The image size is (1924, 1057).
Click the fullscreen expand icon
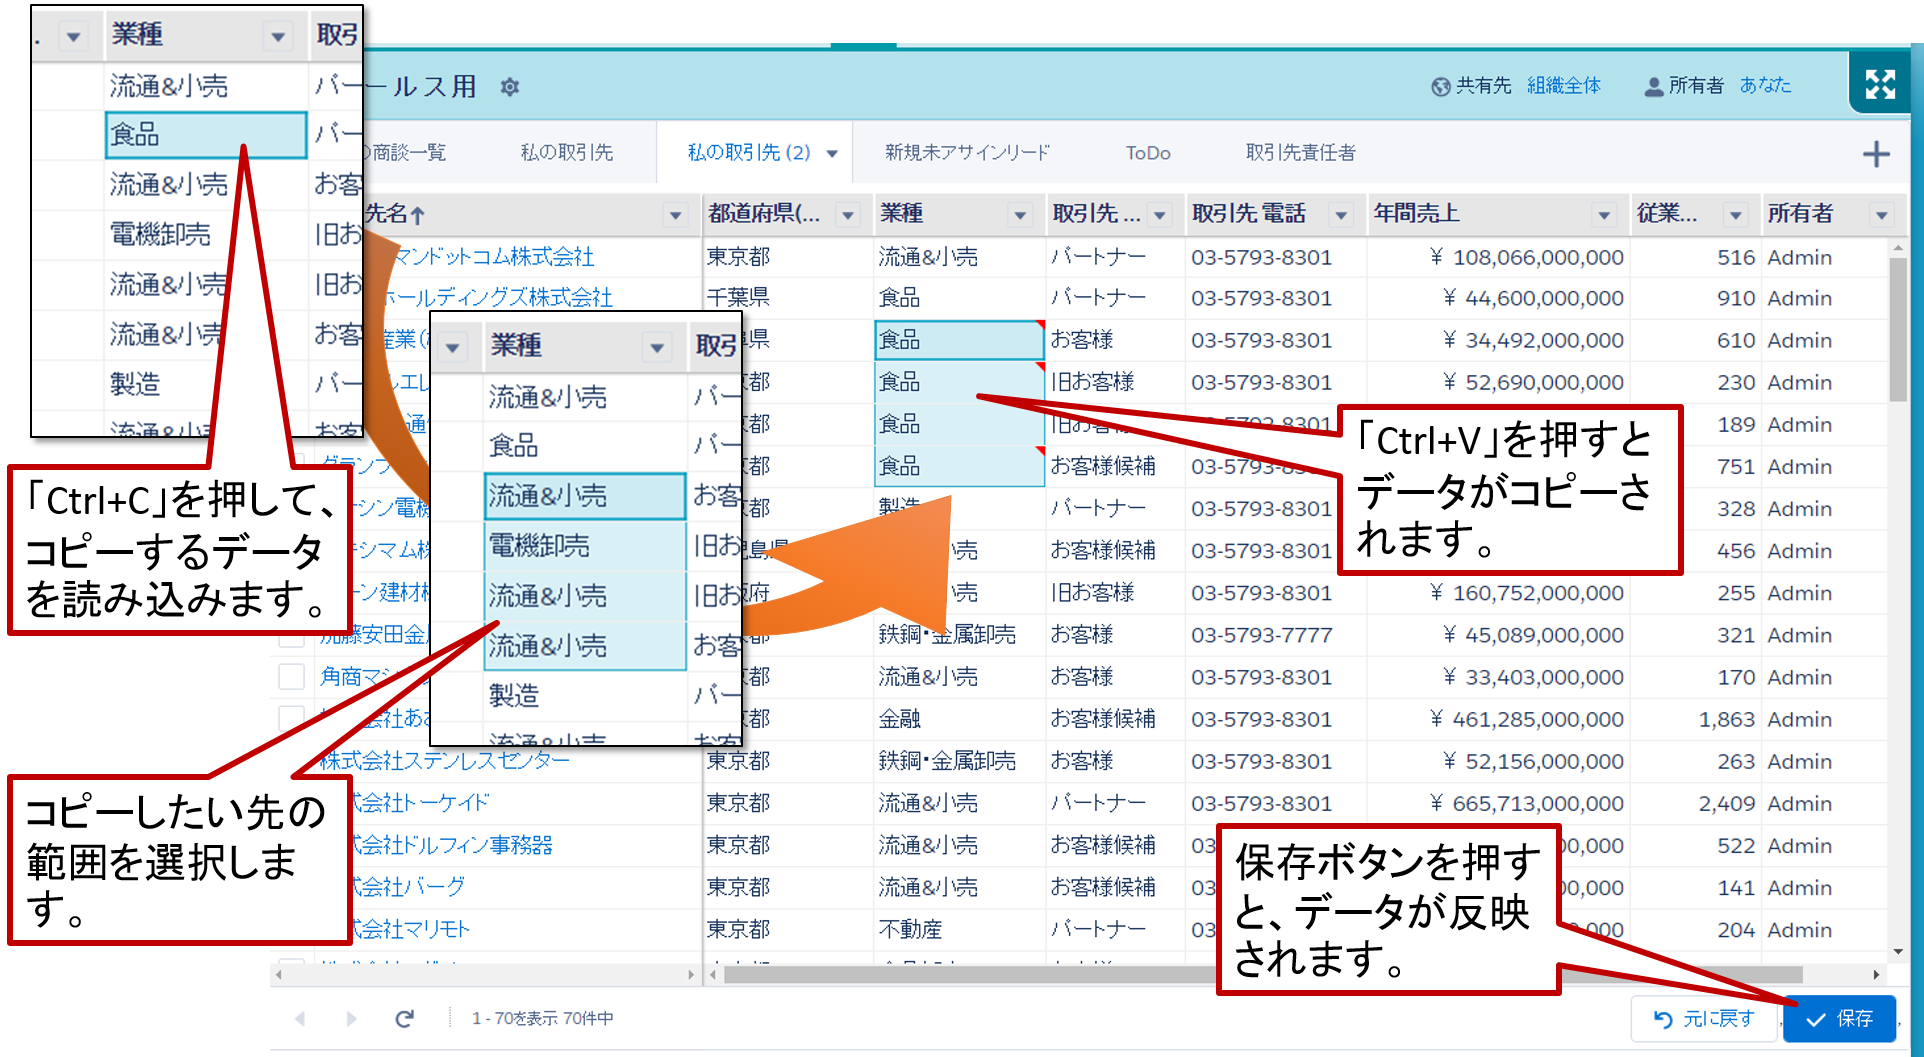tap(1880, 84)
